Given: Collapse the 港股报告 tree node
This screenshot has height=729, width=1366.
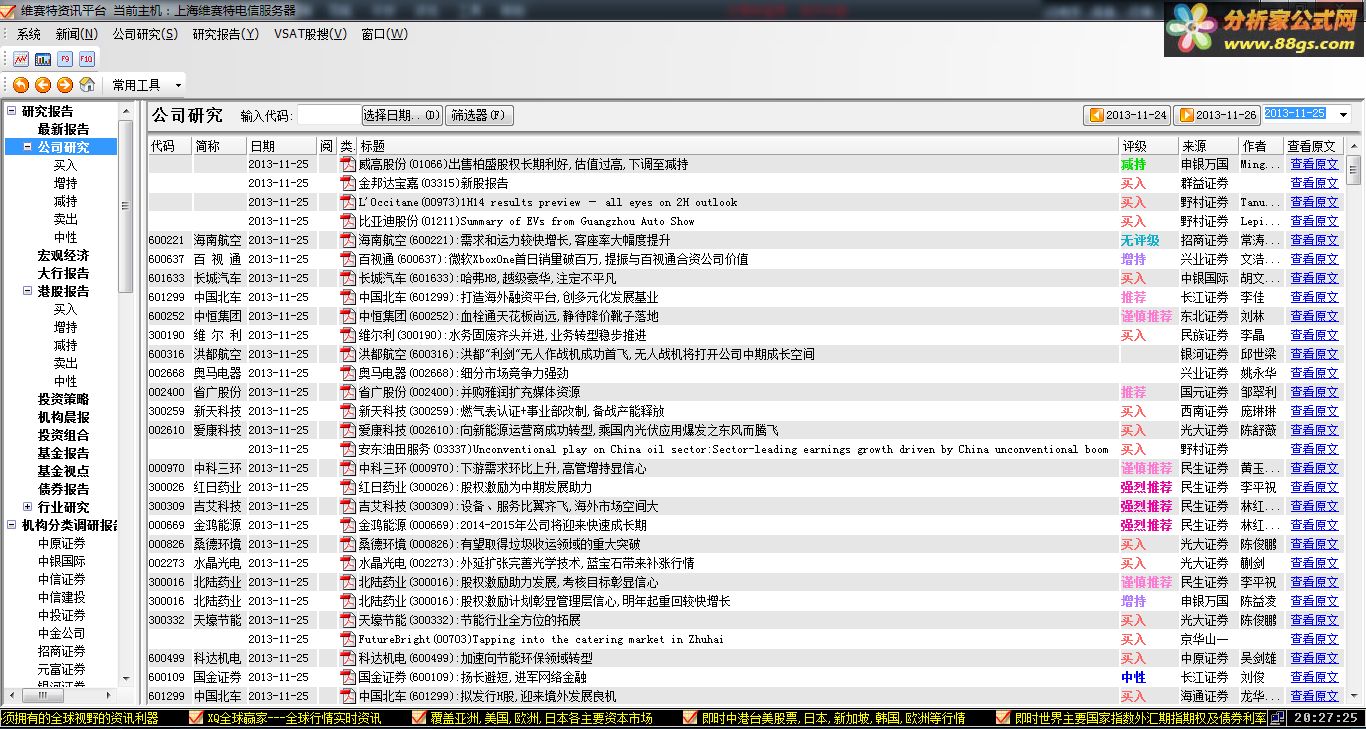Looking at the screenshot, I should point(27,291).
